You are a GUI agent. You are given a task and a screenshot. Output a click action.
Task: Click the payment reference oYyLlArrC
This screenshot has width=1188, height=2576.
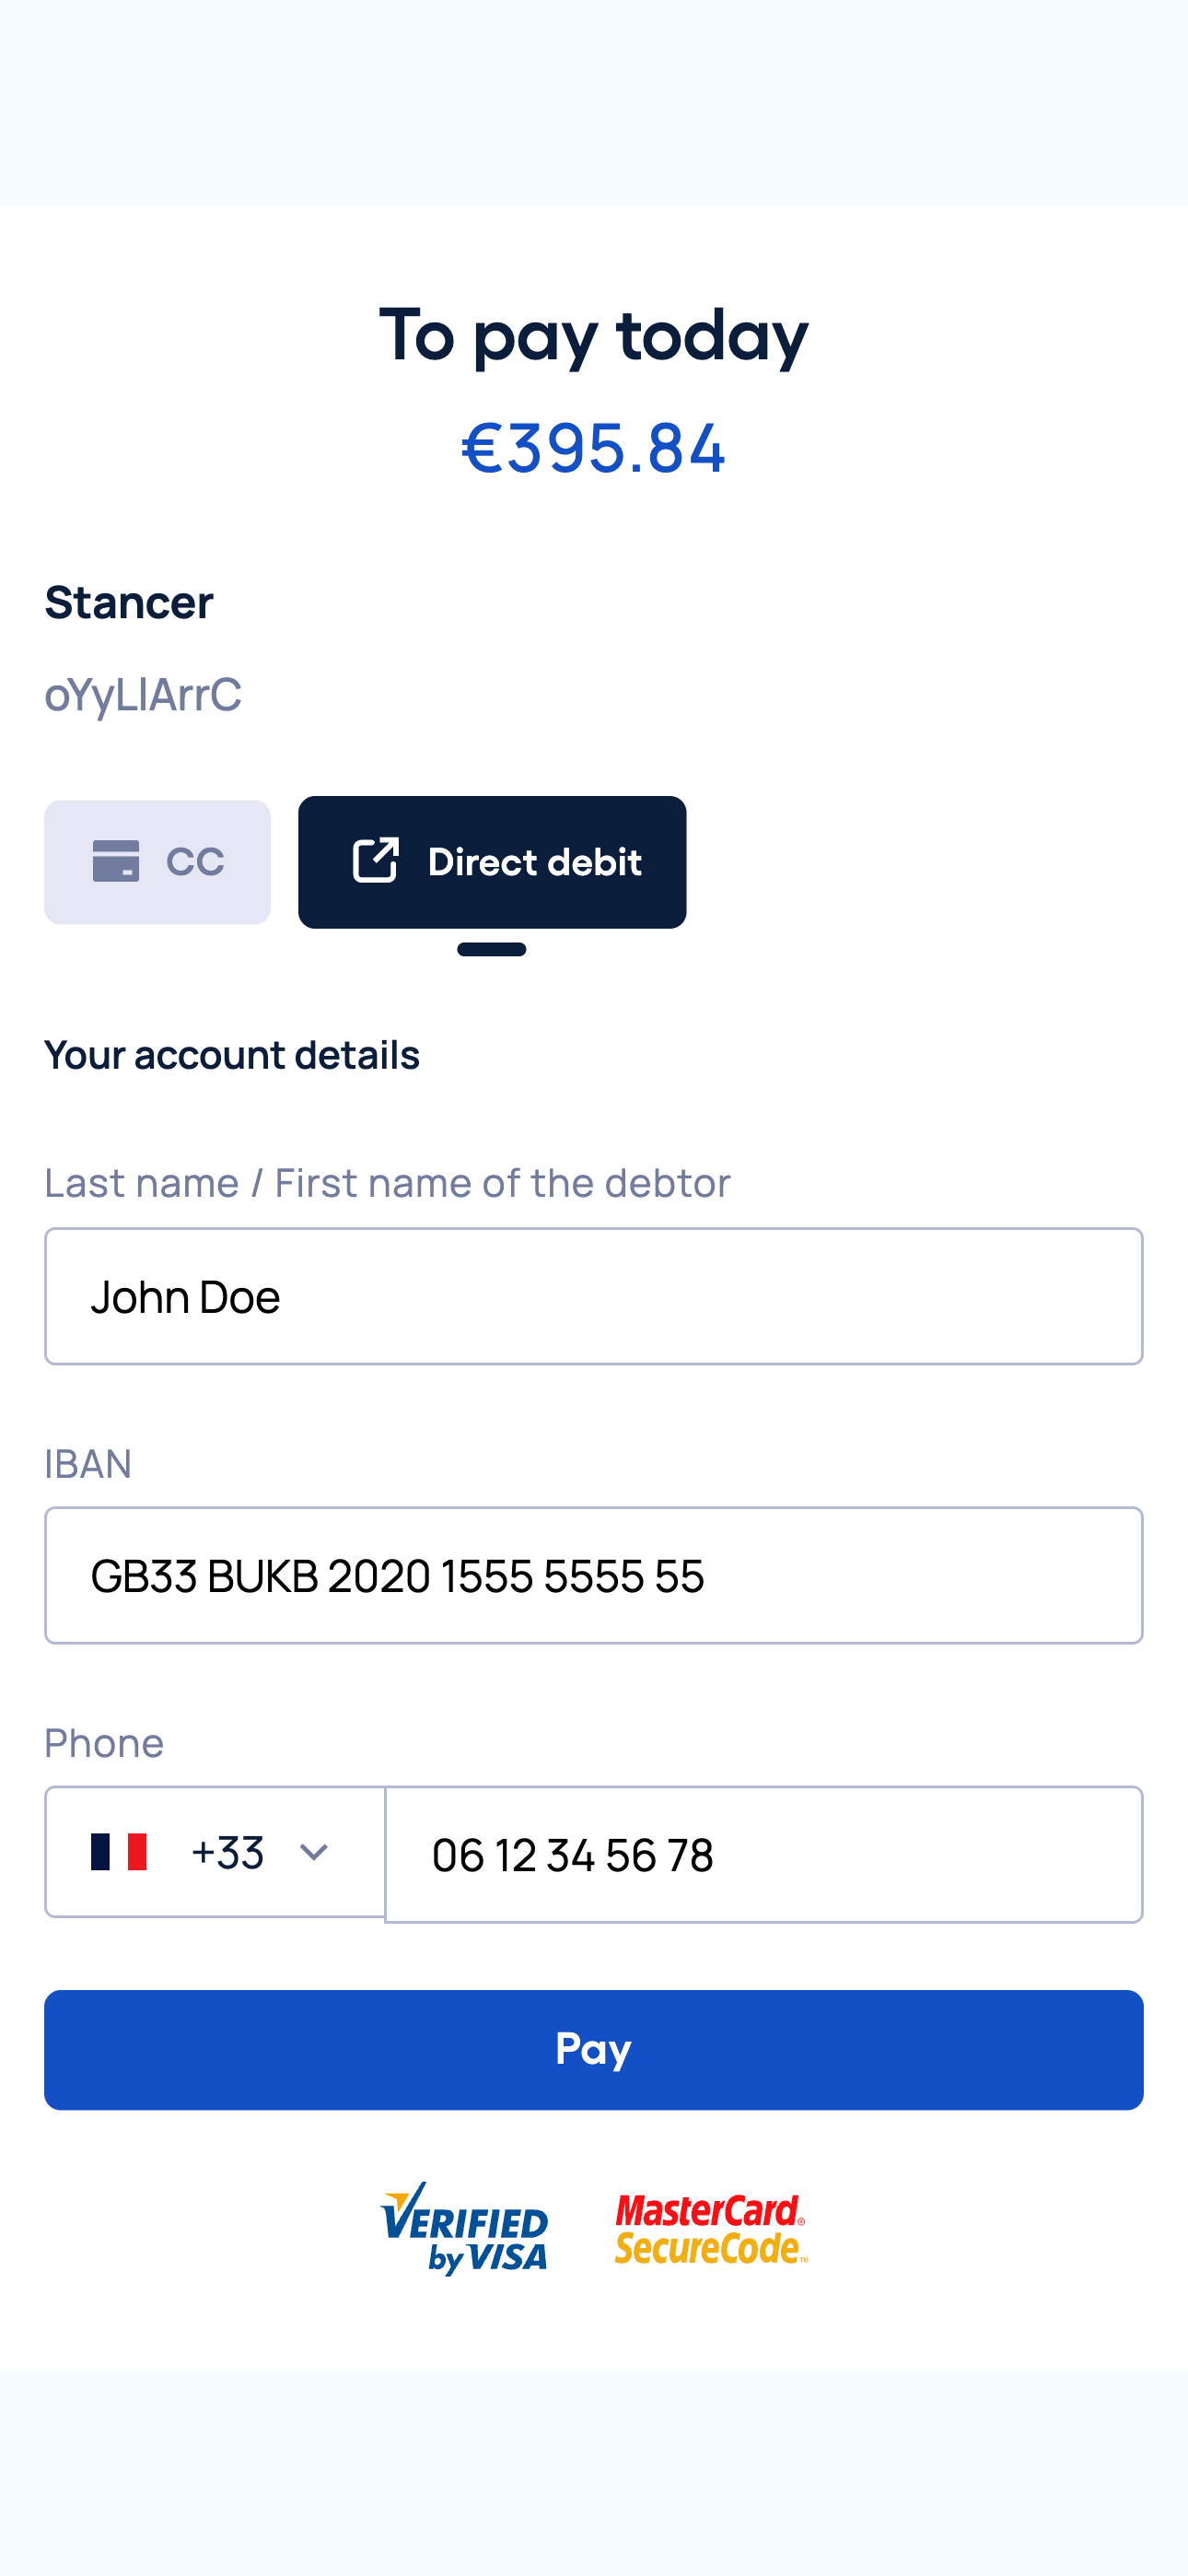143,694
